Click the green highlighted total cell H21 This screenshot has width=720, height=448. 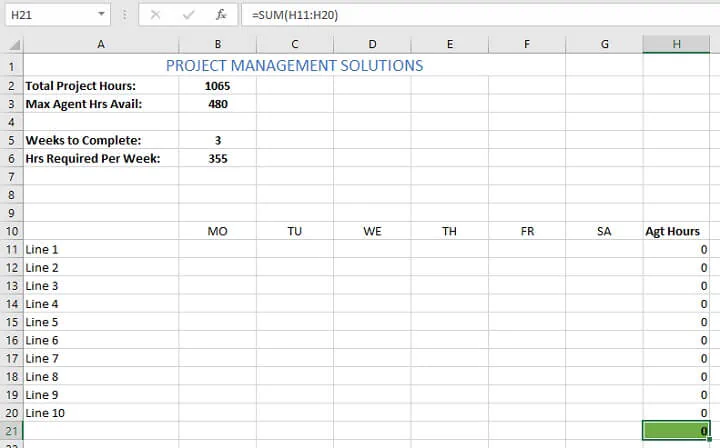click(676, 431)
